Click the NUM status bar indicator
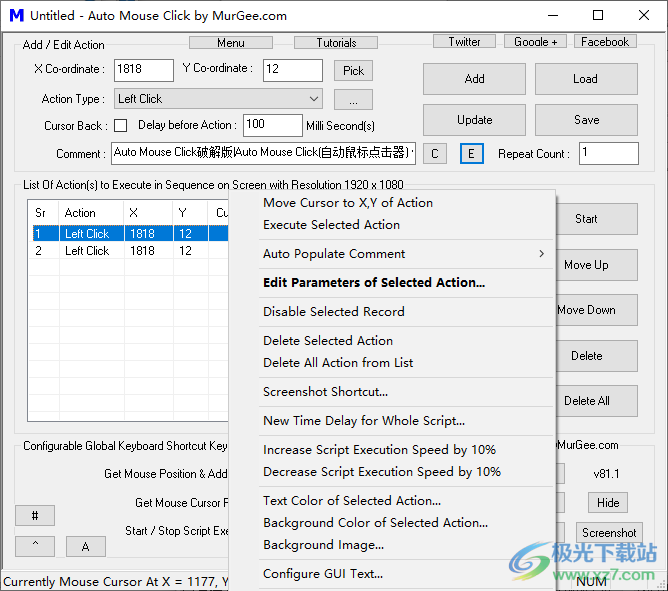 (591, 582)
